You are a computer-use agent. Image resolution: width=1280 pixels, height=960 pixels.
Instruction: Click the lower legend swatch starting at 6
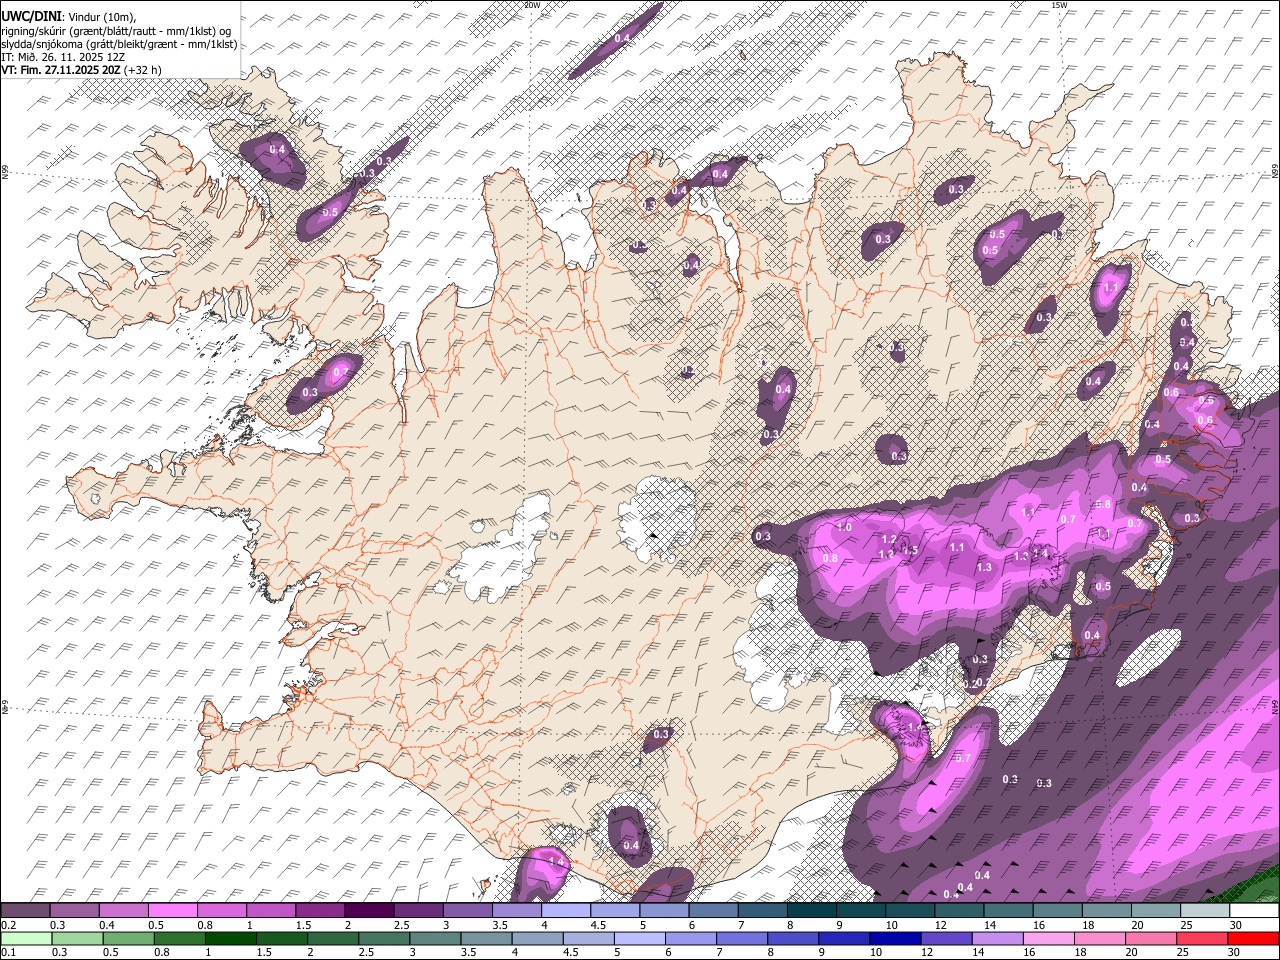tap(691, 938)
